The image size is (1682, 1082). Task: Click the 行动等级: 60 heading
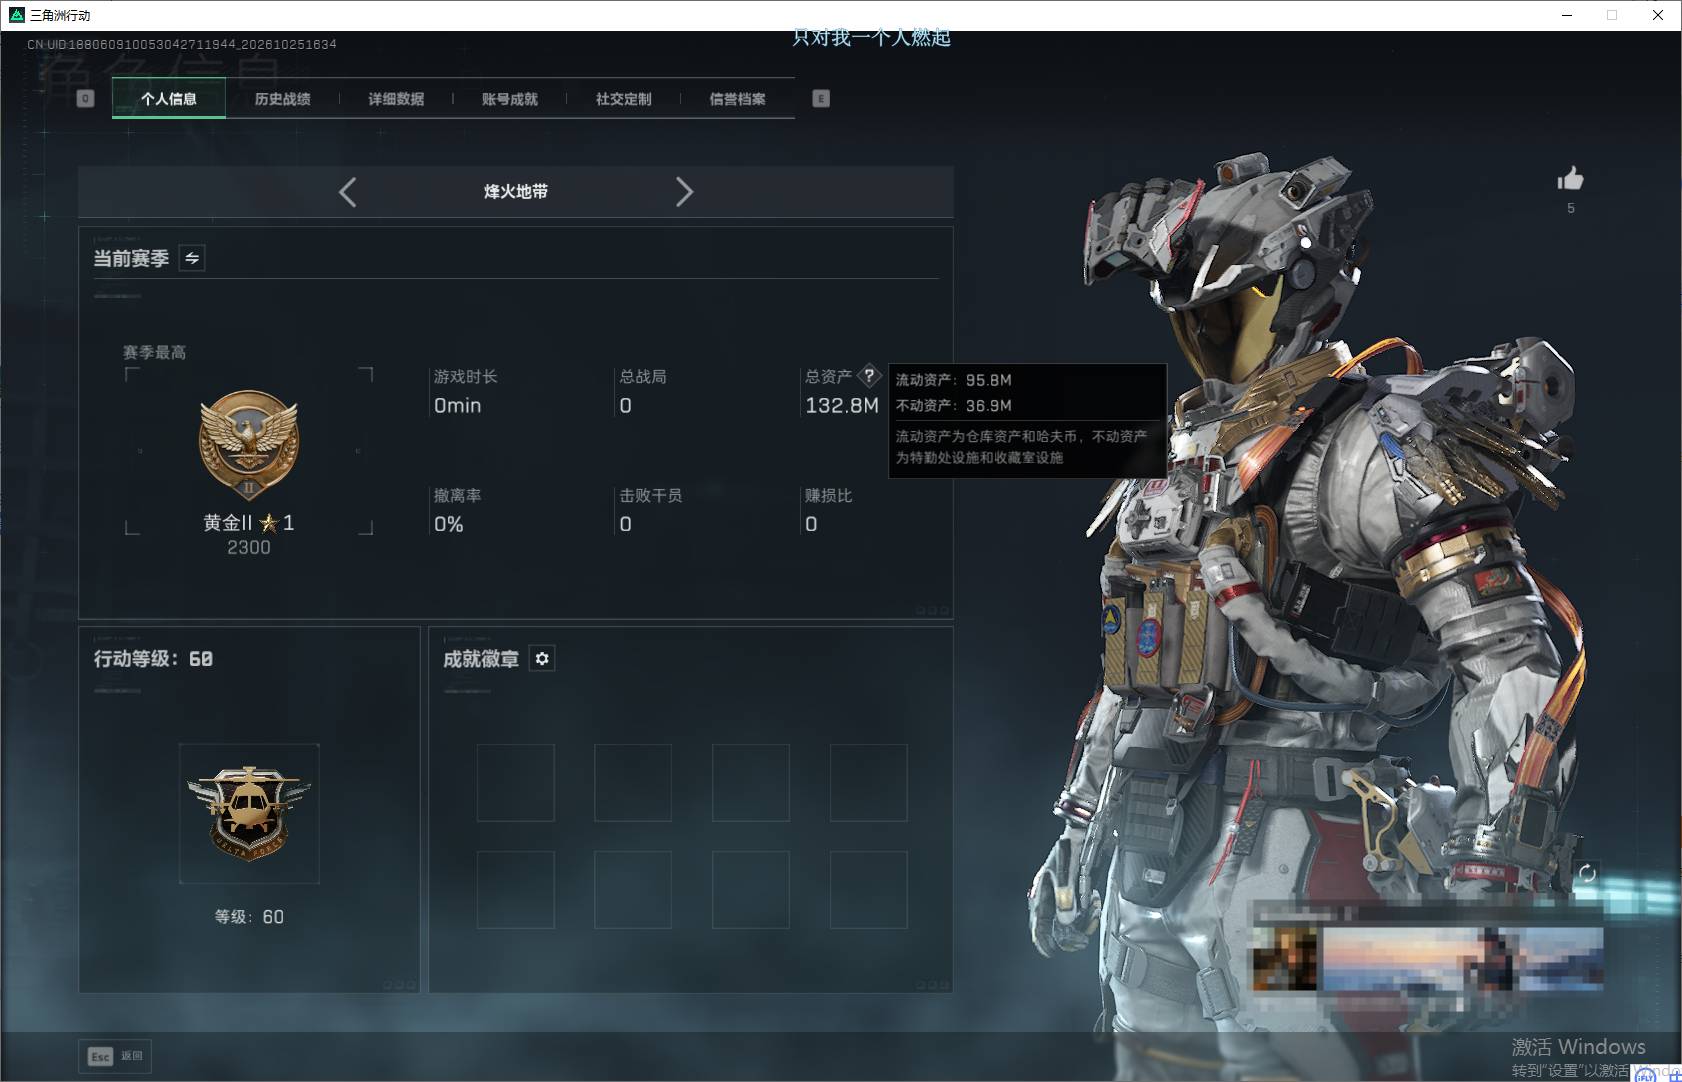153,658
